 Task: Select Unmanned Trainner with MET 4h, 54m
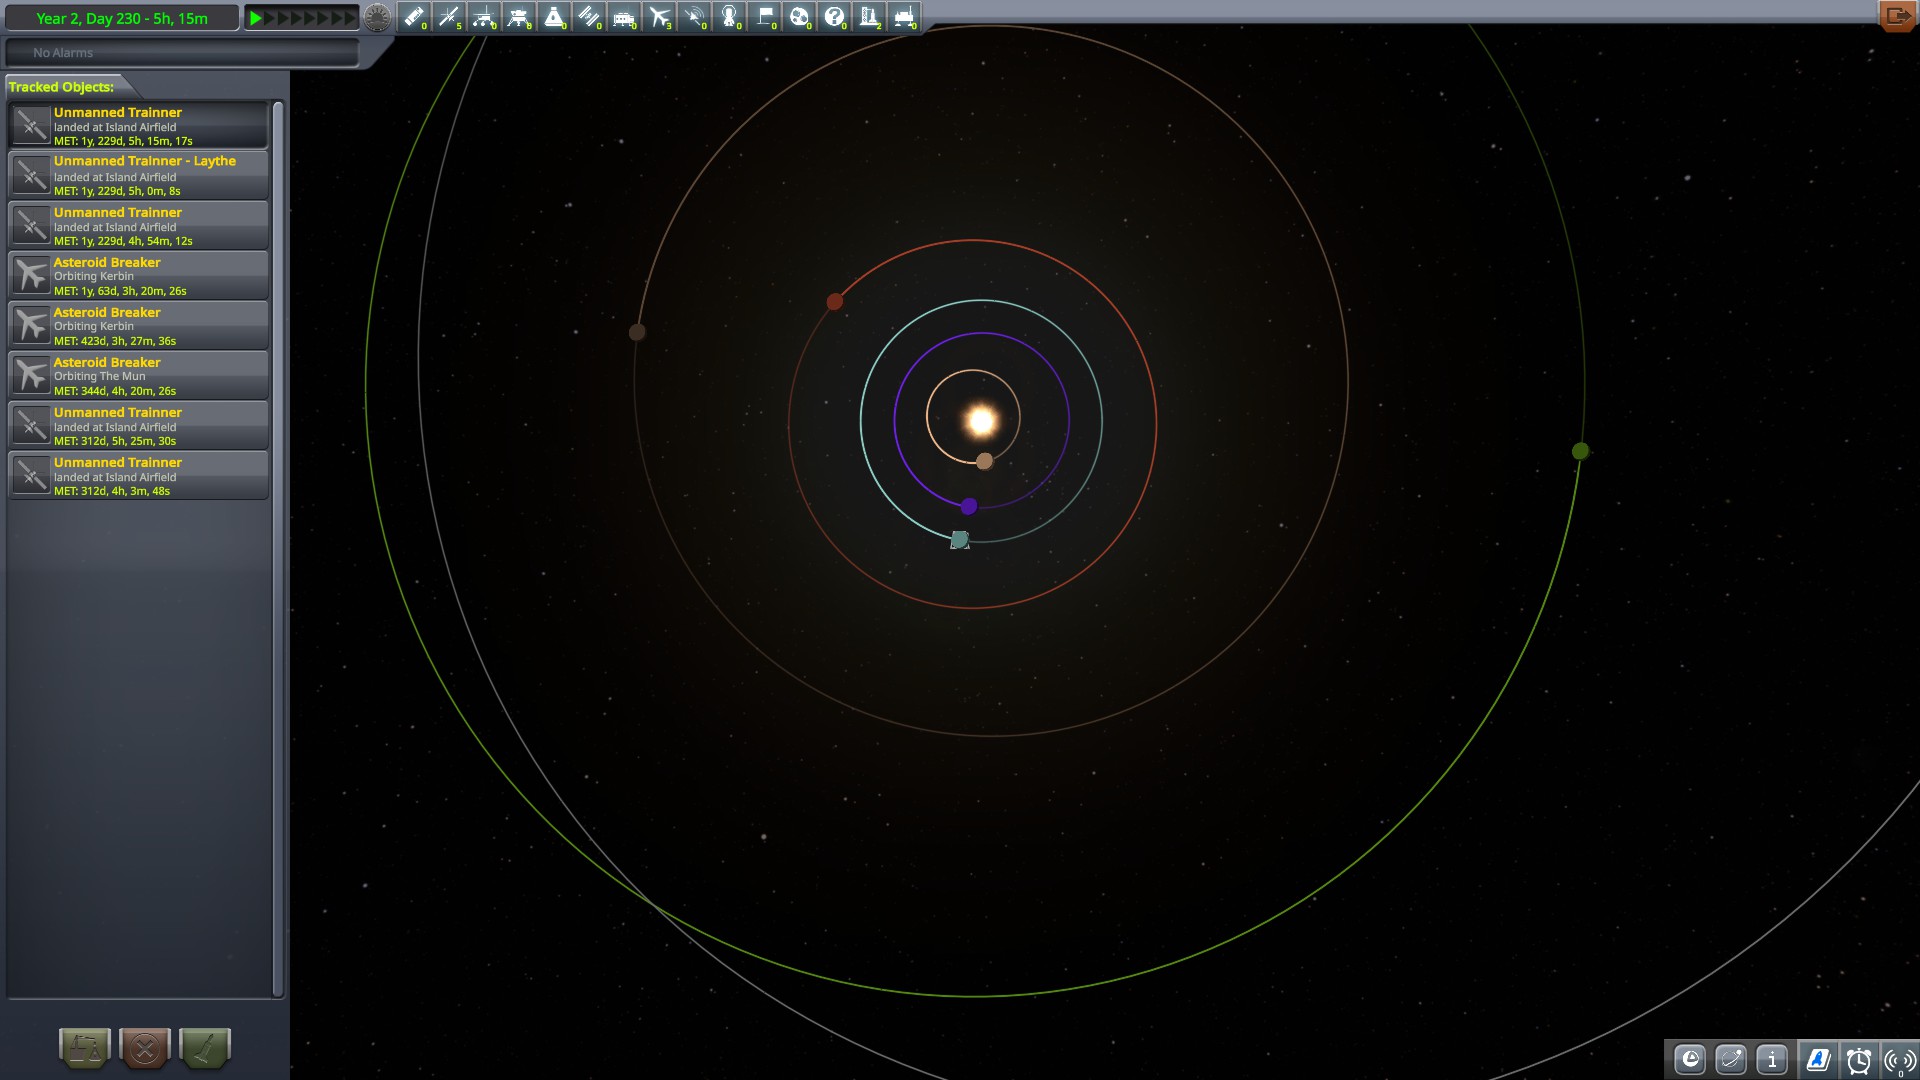(139, 225)
